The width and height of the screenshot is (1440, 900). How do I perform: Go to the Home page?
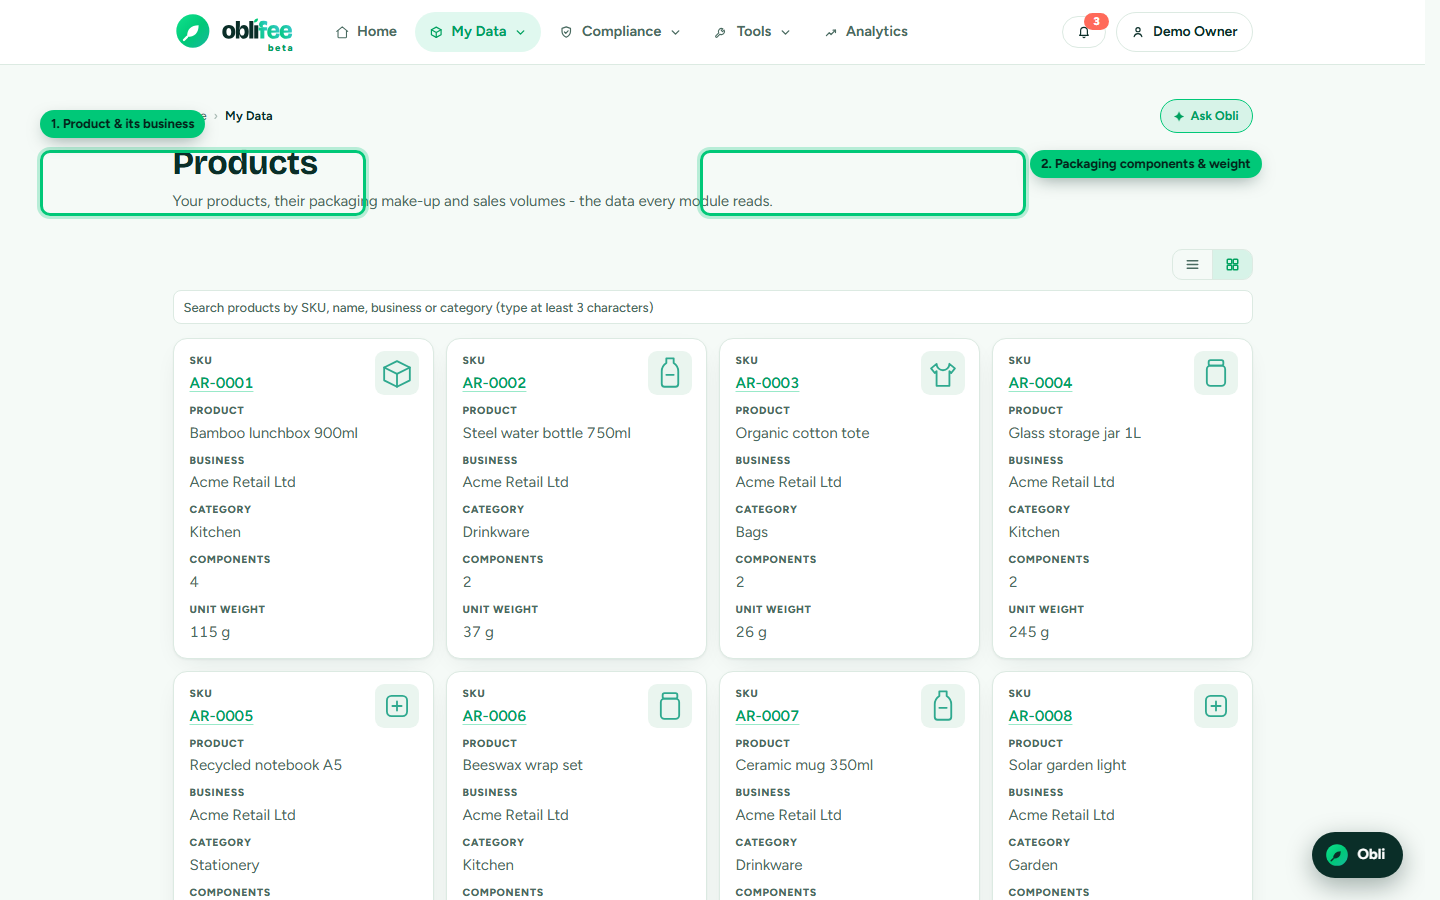click(366, 32)
